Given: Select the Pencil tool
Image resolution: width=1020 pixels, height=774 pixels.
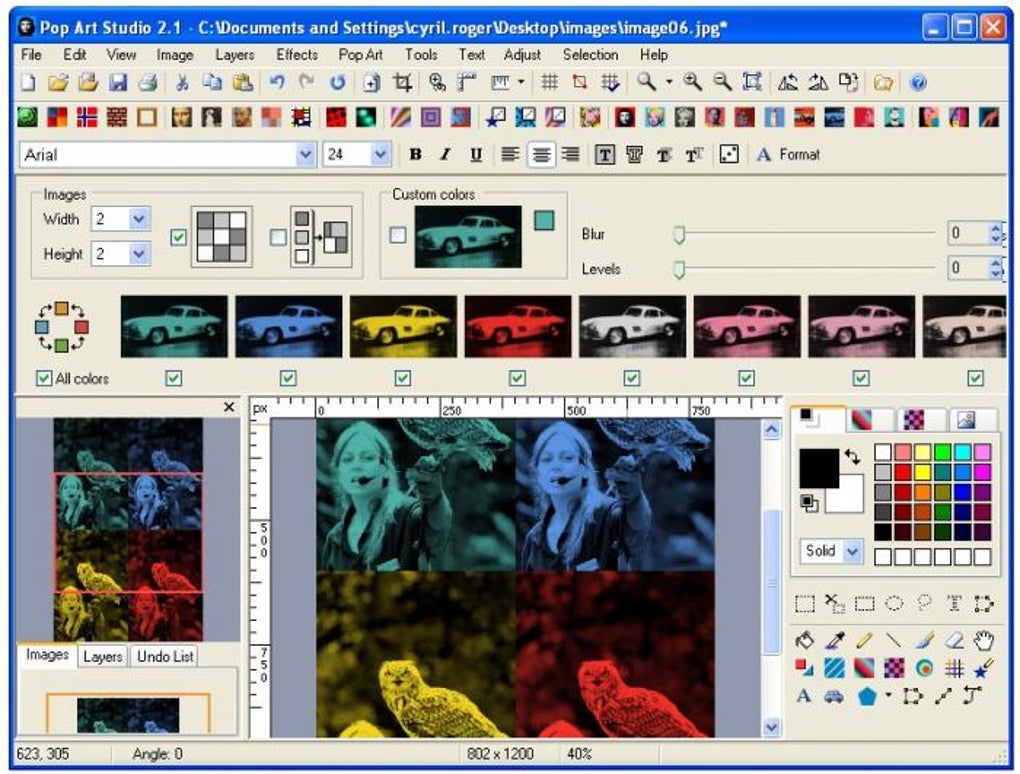Looking at the screenshot, I should click(x=864, y=641).
